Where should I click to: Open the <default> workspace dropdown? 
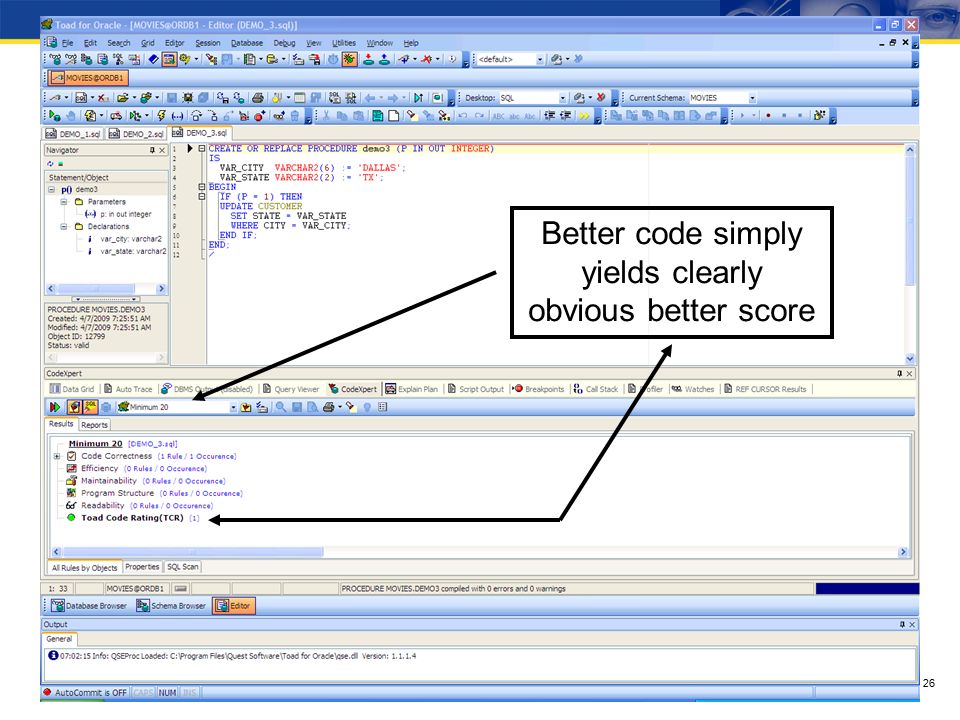pos(540,59)
